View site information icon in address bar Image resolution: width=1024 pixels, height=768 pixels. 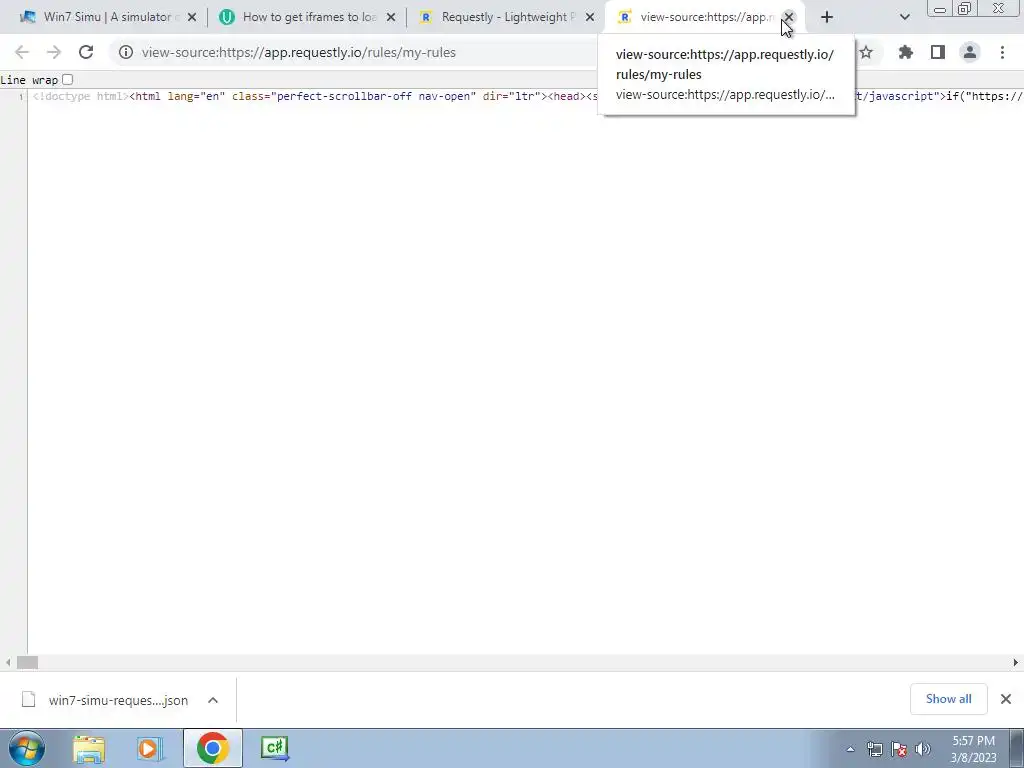pyautogui.click(x=125, y=52)
